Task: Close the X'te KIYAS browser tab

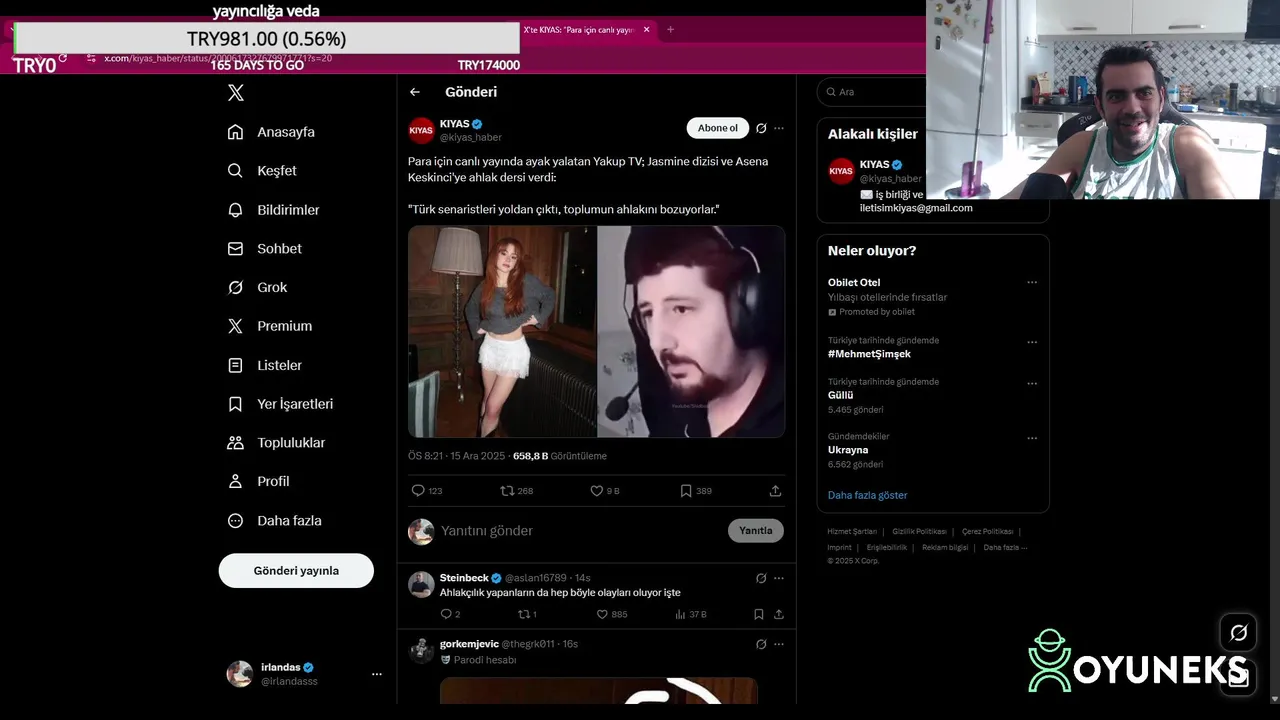Action: 646,30
